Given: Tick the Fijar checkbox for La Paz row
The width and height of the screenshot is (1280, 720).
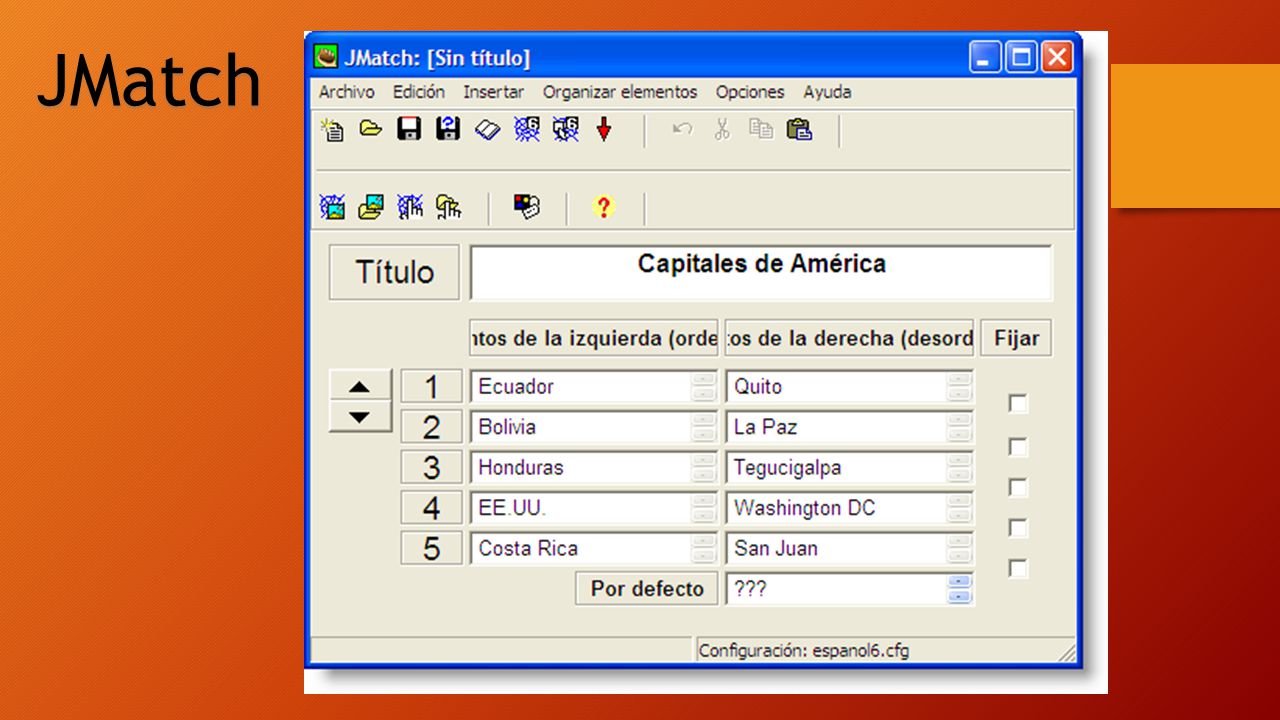Looking at the screenshot, I should coord(1018,446).
